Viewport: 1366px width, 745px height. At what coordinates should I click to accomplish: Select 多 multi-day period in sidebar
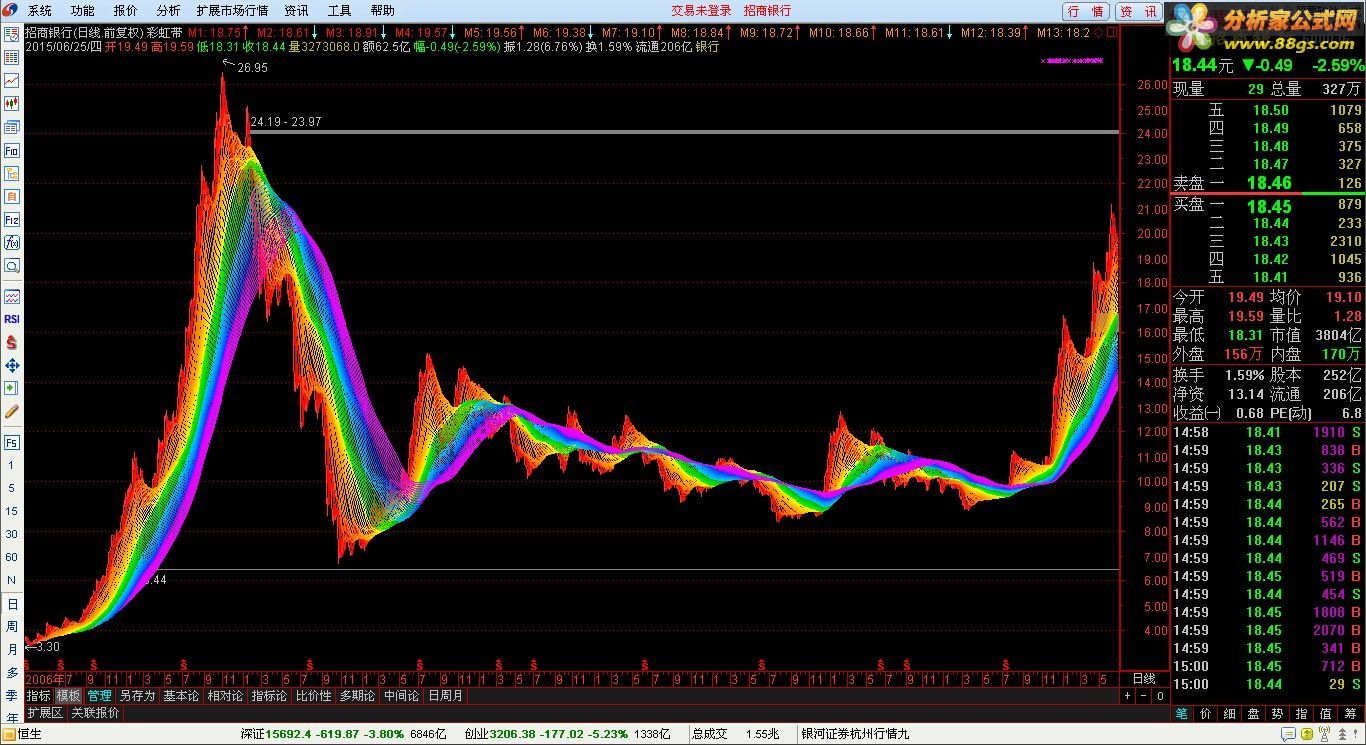(12, 672)
